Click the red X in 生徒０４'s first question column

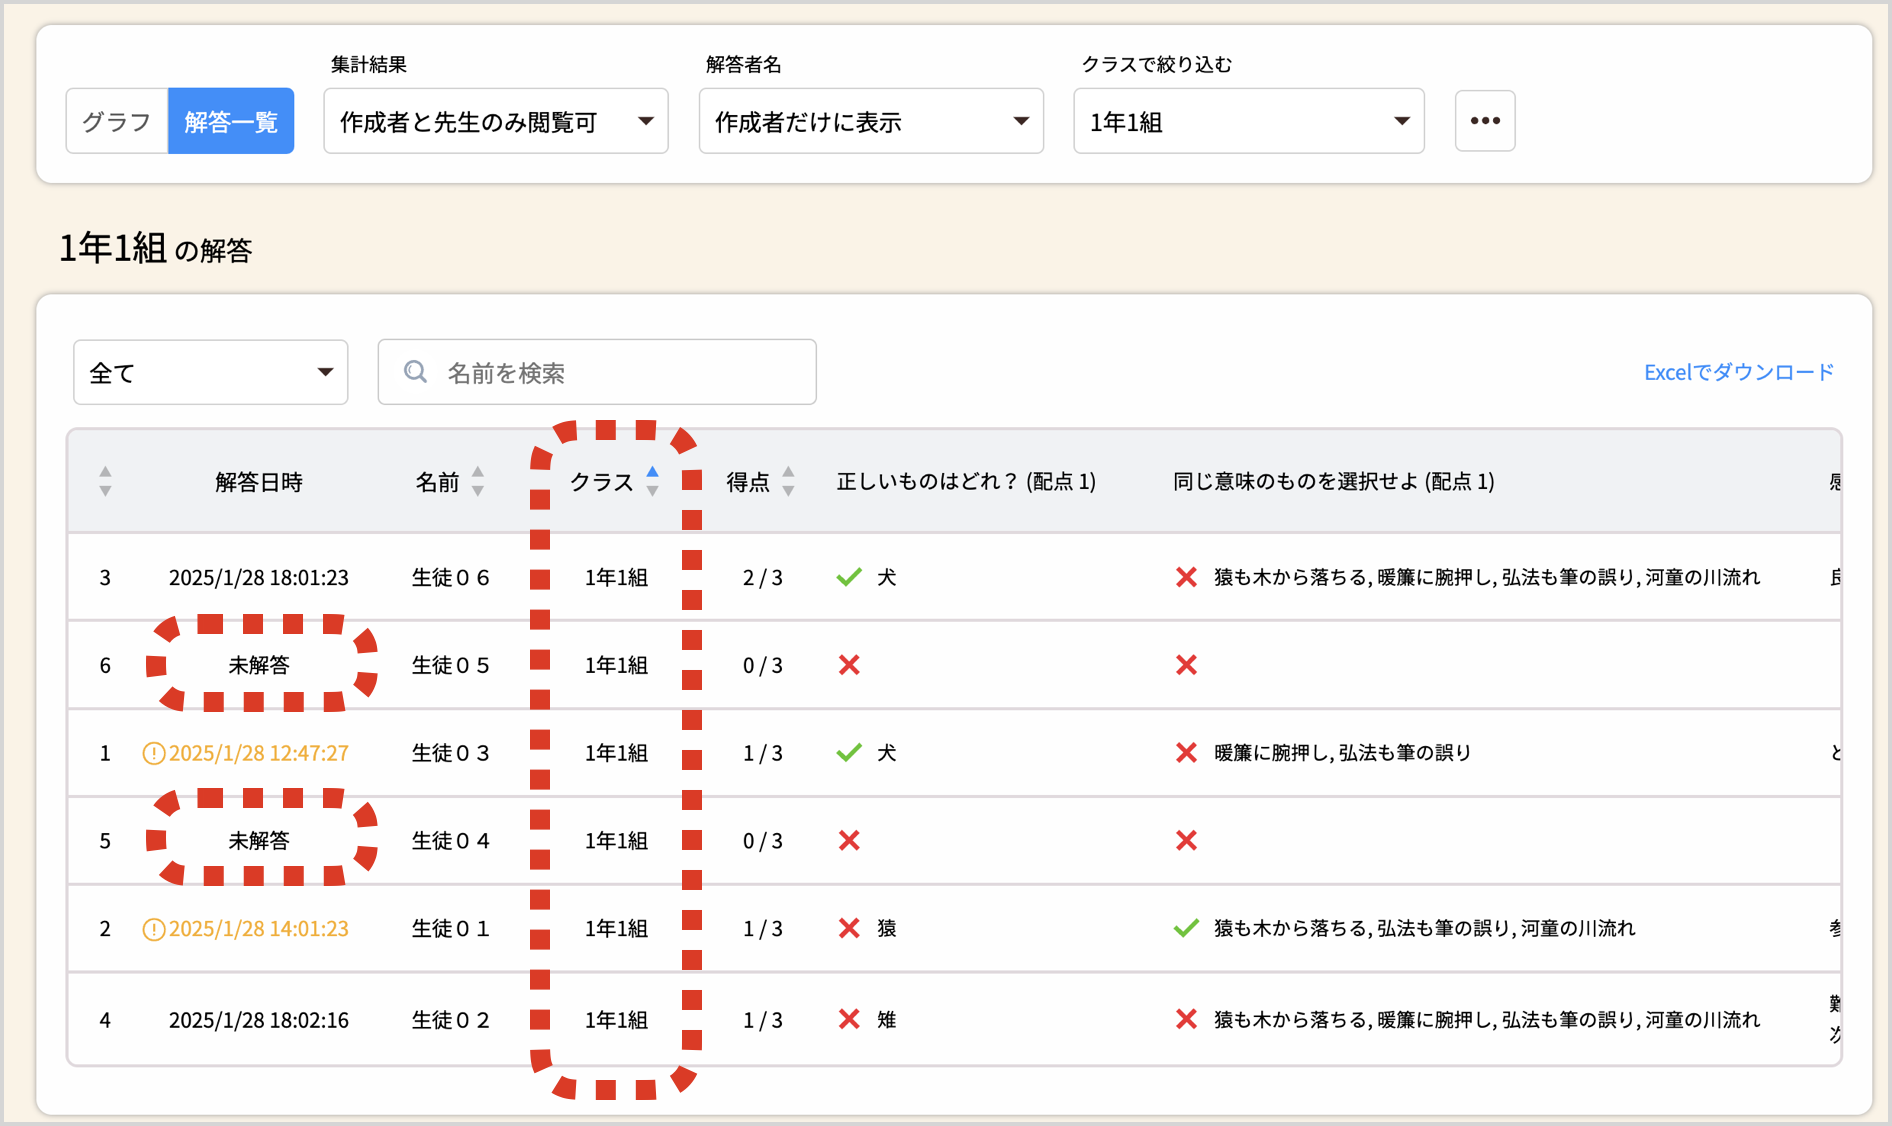849,840
